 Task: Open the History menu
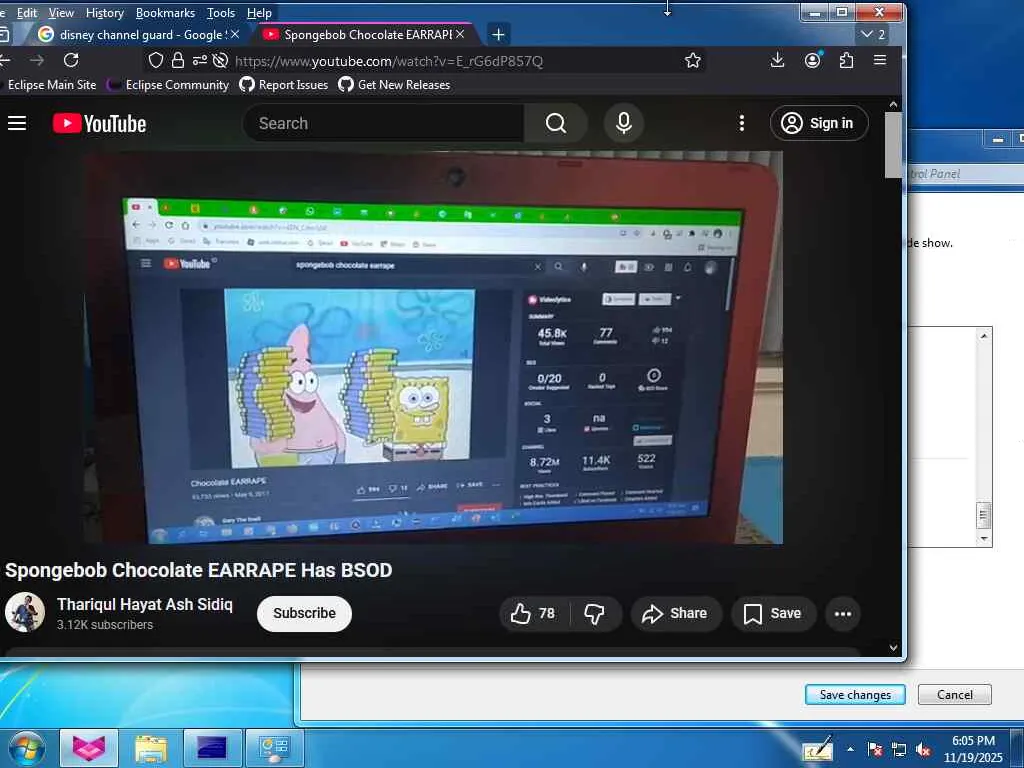(104, 12)
